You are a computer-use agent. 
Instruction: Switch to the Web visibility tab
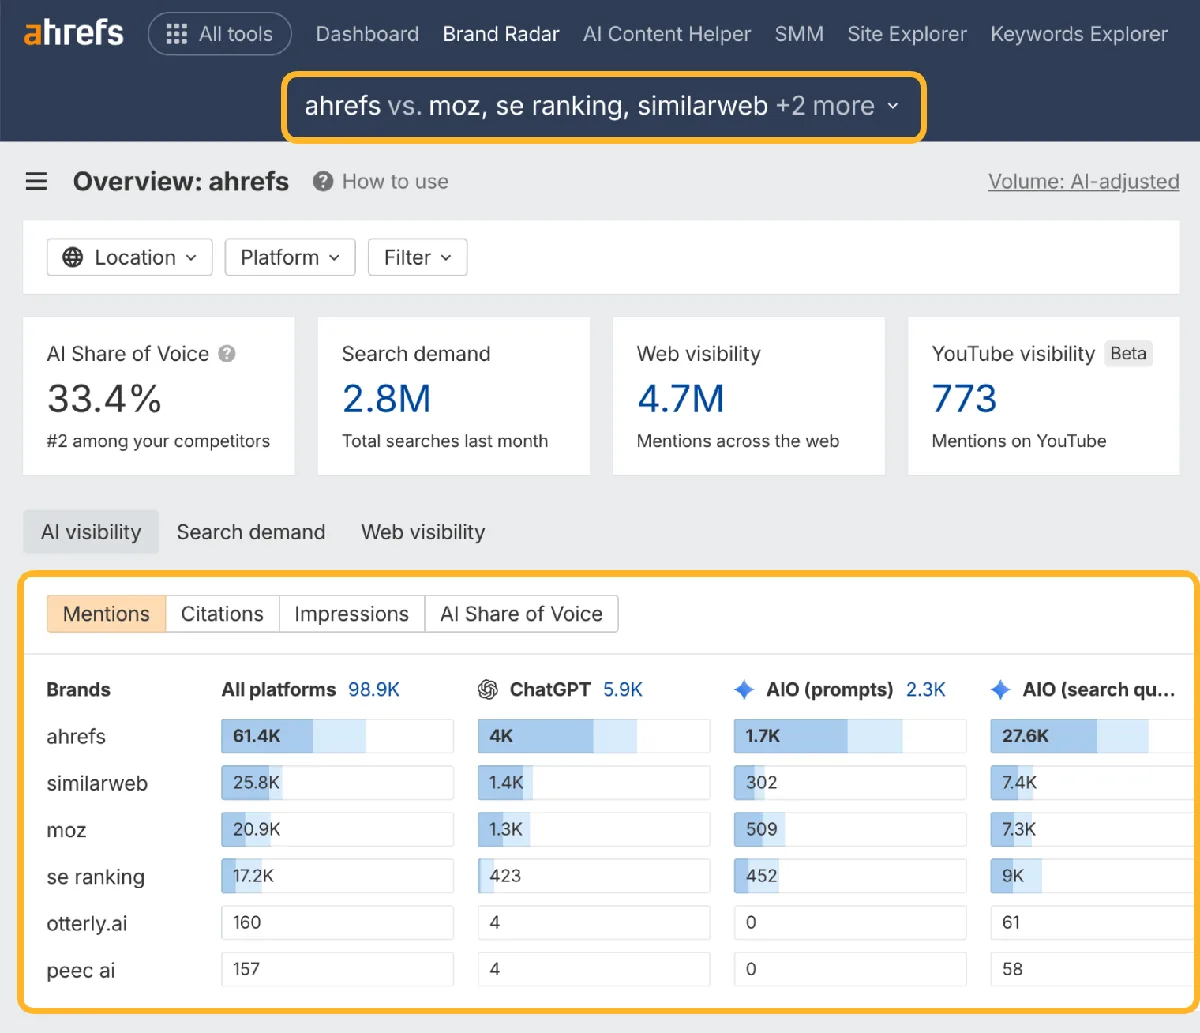pyautogui.click(x=423, y=532)
